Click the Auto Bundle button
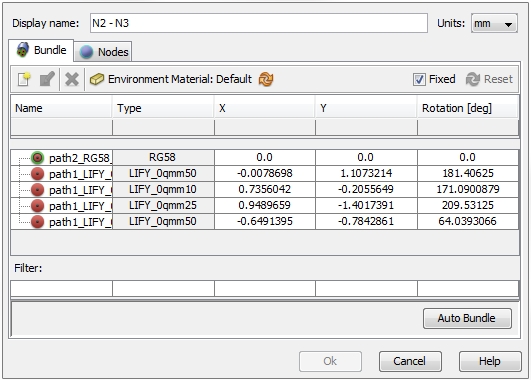 pos(467,318)
